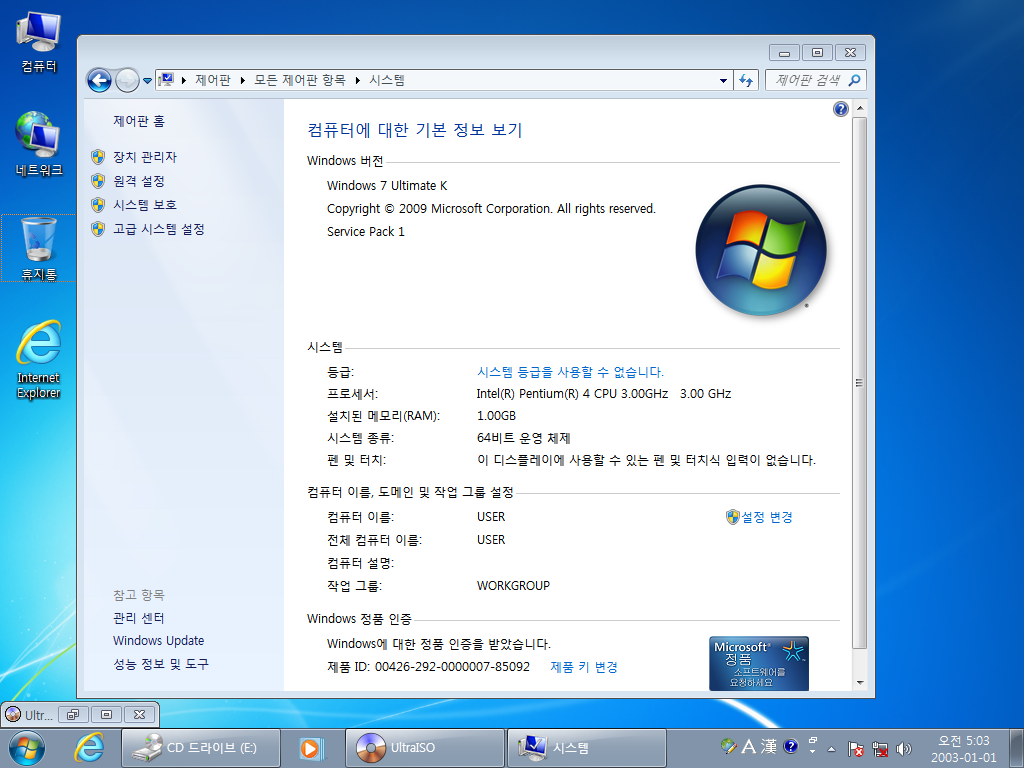The width and height of the screenshot is (1024, 768).
Task: Open 장치 관리자 (Device Manager)
Action: pos(145,157)
